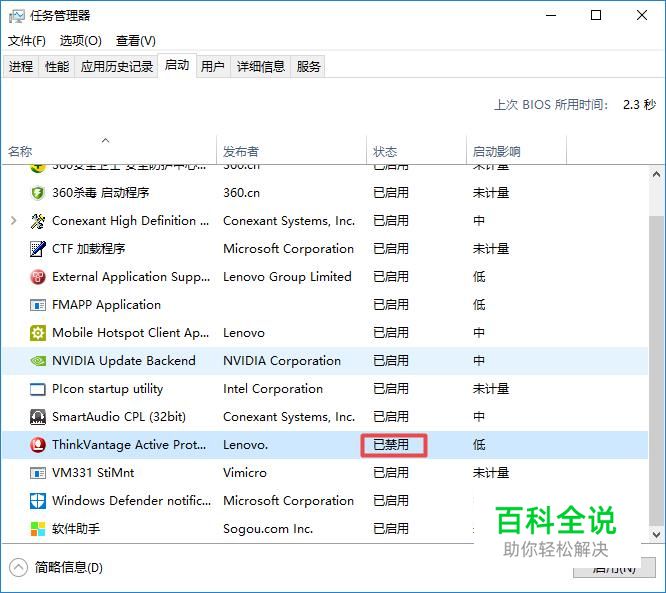Open the 查看(V) menu

click(135, 41)
